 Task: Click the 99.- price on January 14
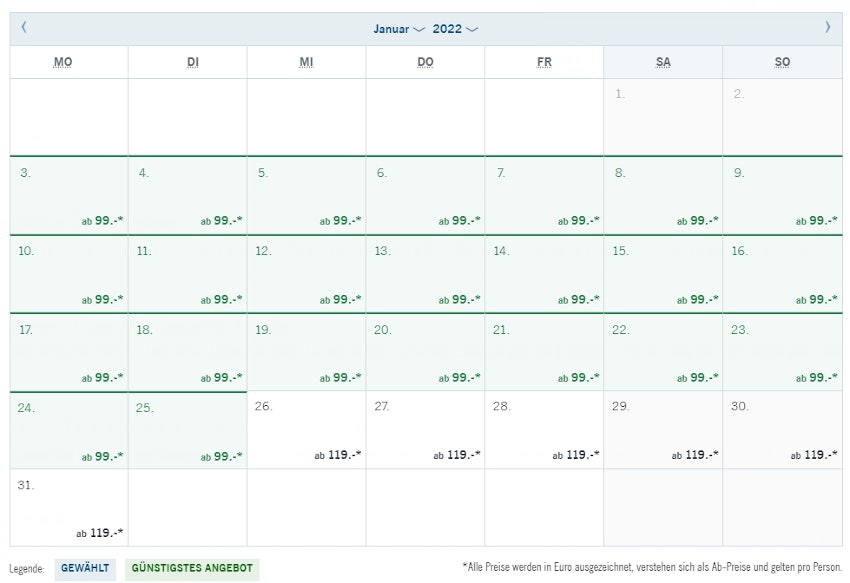583,299
